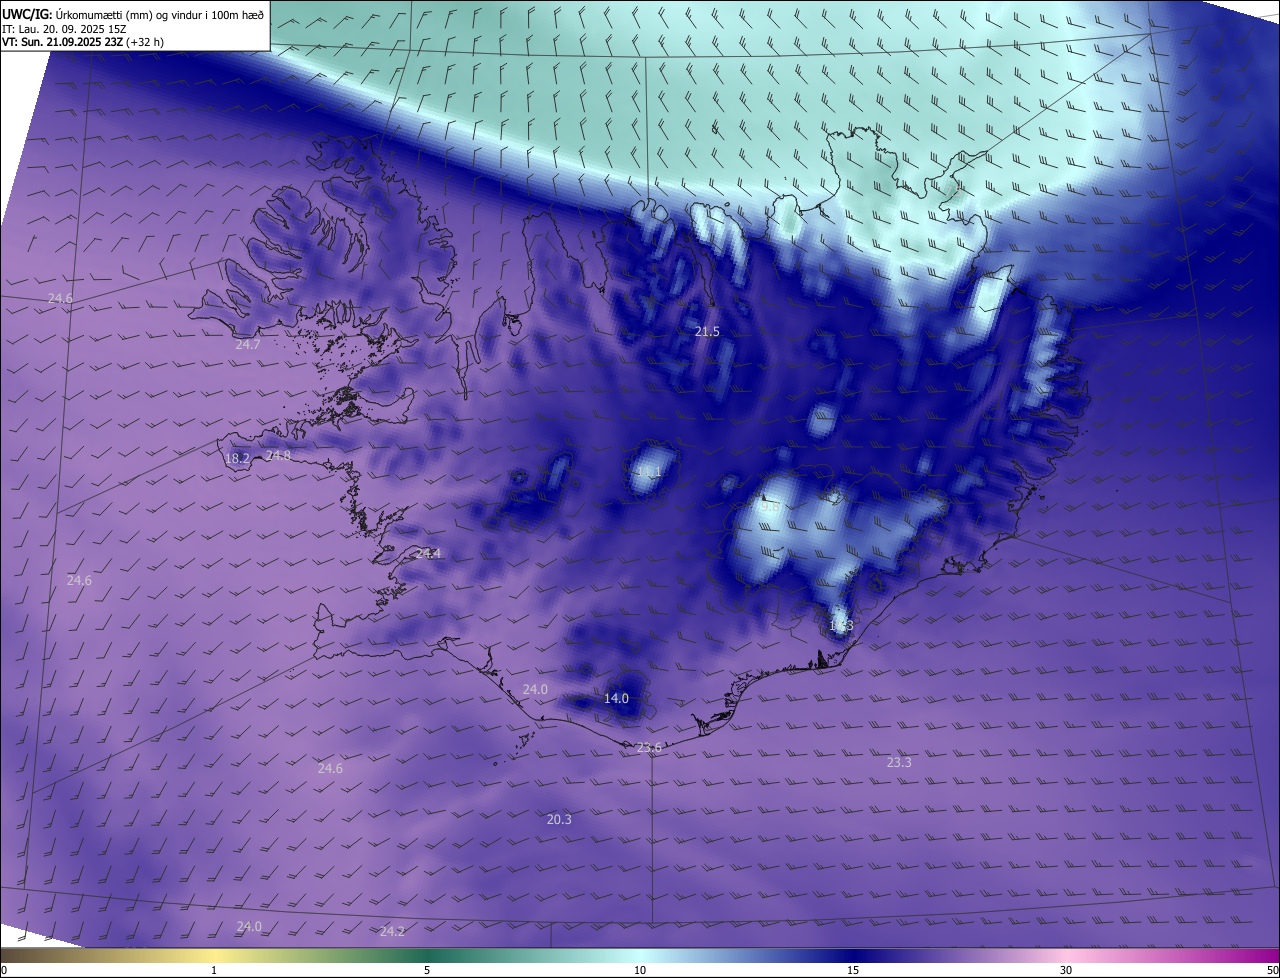This screenshot has width=1280, height=978.
Task: Click the colorbar tick label 50
Action: tap(1272, 970)
